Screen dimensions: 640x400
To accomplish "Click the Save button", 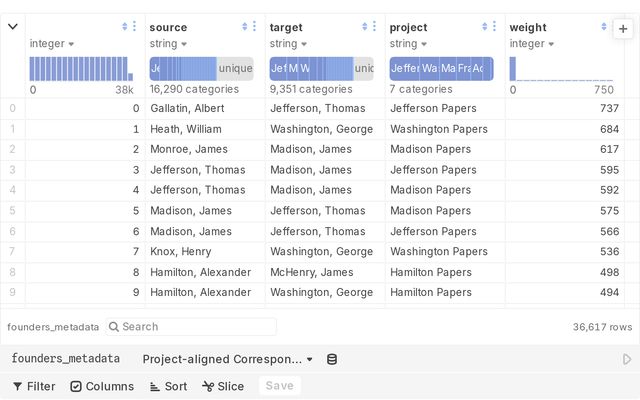I will click(x=280, y=386).
